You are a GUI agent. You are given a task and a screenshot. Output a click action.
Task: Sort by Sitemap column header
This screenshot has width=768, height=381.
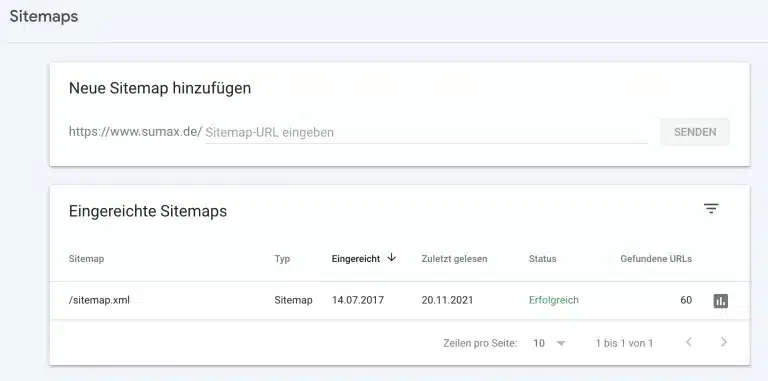[x=86, y=259]
